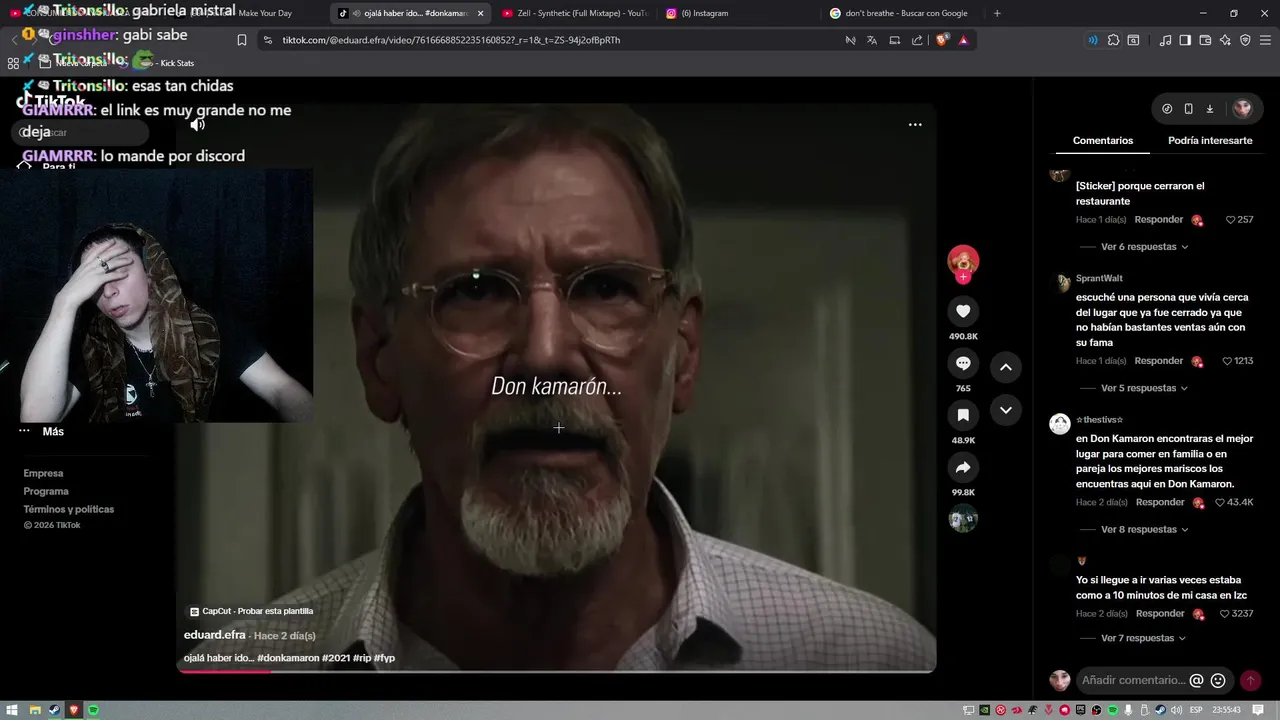Post comment with the red arrow button

click(1250, 681)
